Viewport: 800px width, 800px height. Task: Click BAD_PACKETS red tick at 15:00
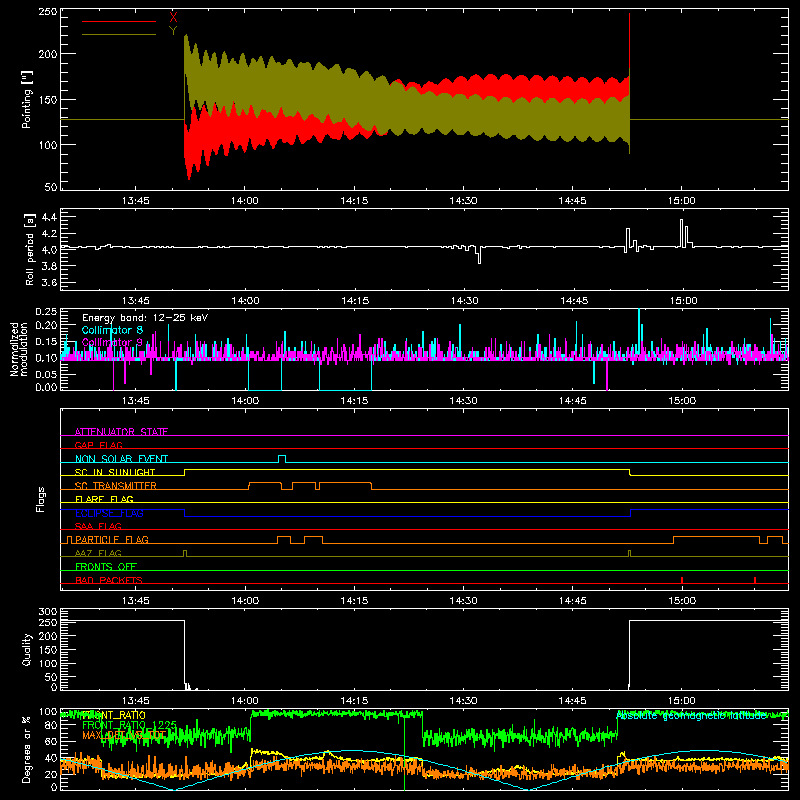click(682, 580)
